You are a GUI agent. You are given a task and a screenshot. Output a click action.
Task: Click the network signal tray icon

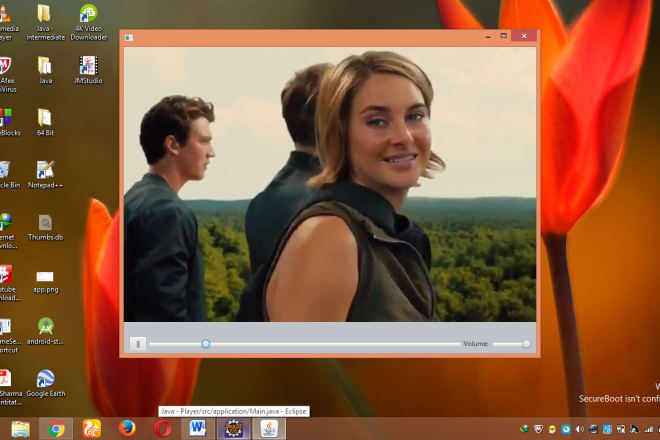click(x=649, y=429)
